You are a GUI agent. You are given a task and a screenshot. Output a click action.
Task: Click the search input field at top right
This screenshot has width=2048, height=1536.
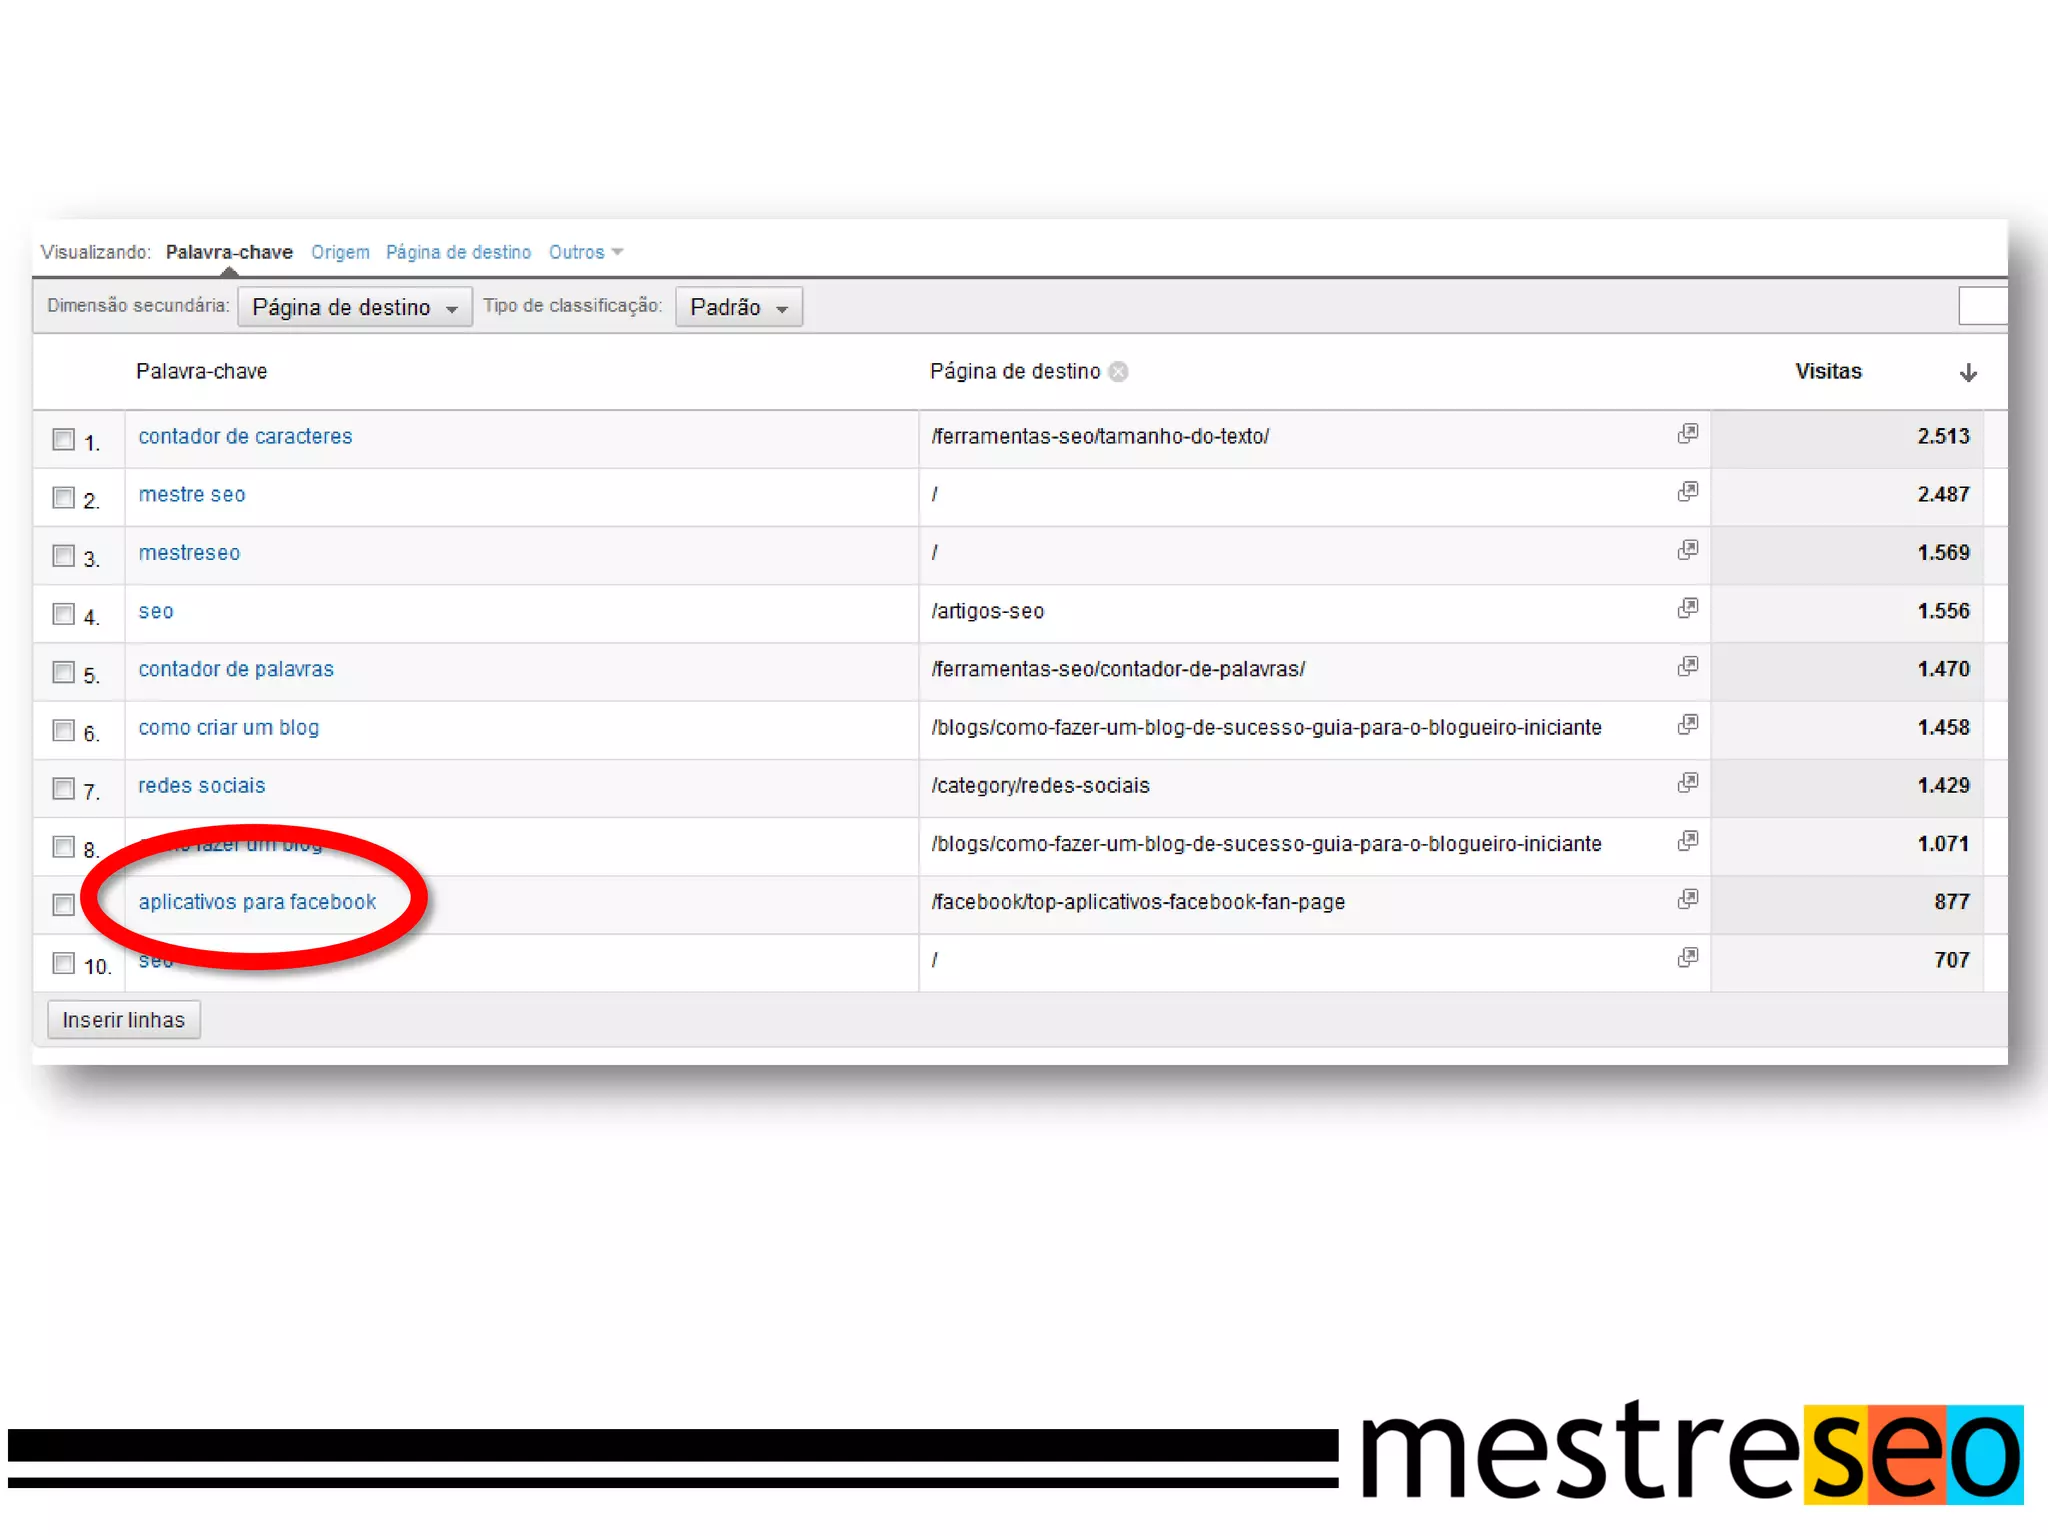coord(1982,306)
